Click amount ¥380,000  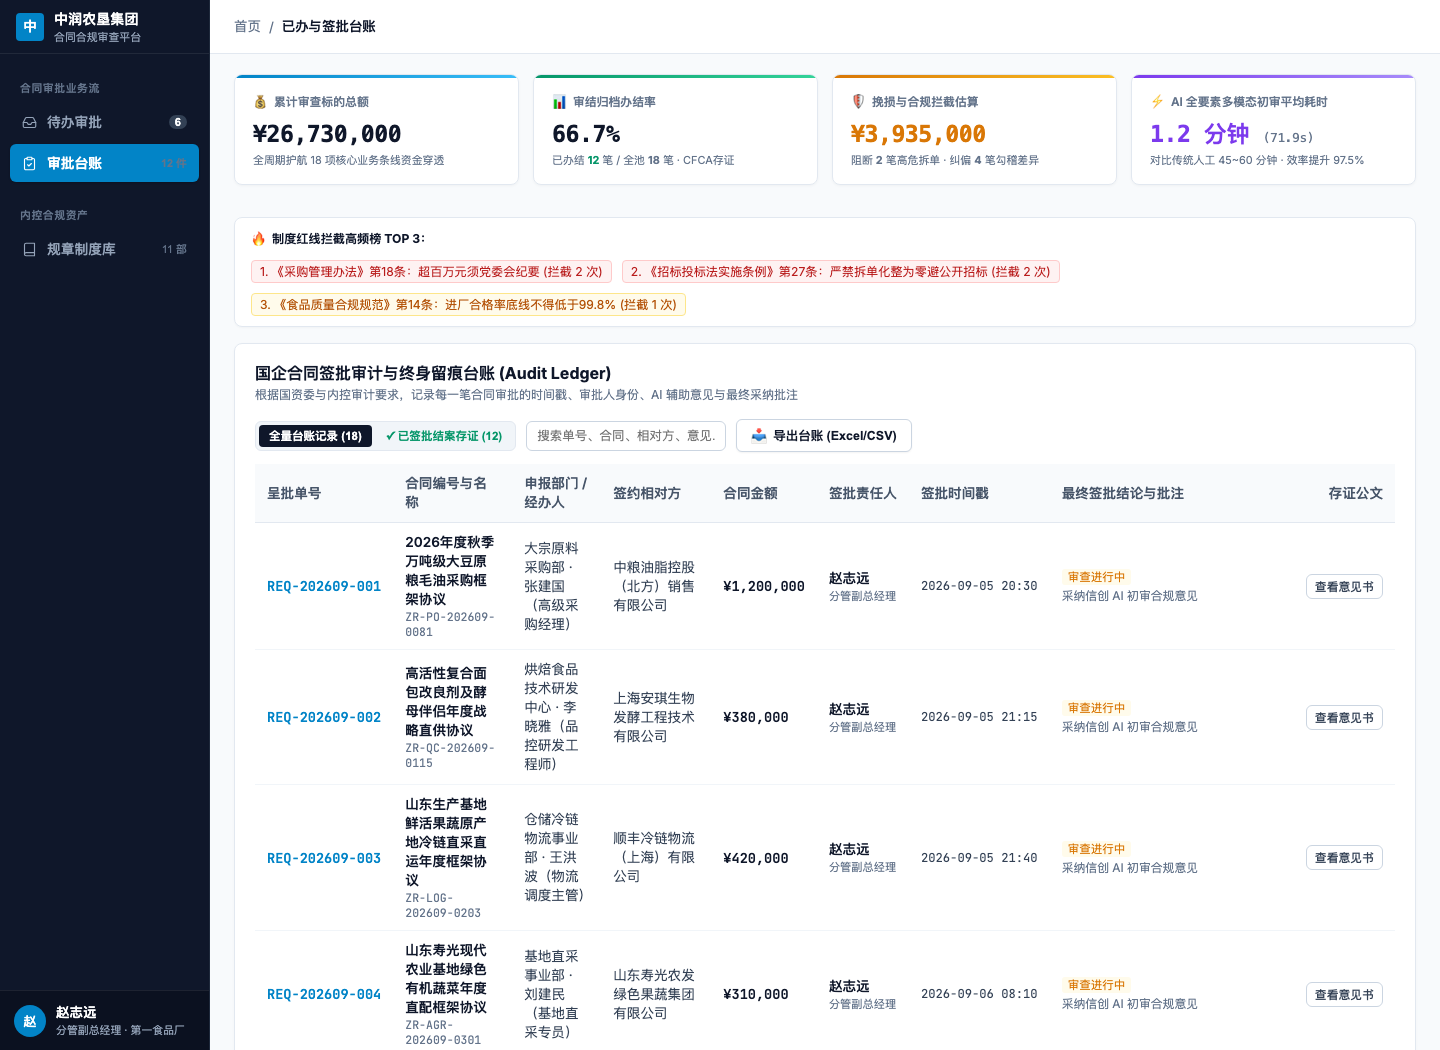(756, 718)
